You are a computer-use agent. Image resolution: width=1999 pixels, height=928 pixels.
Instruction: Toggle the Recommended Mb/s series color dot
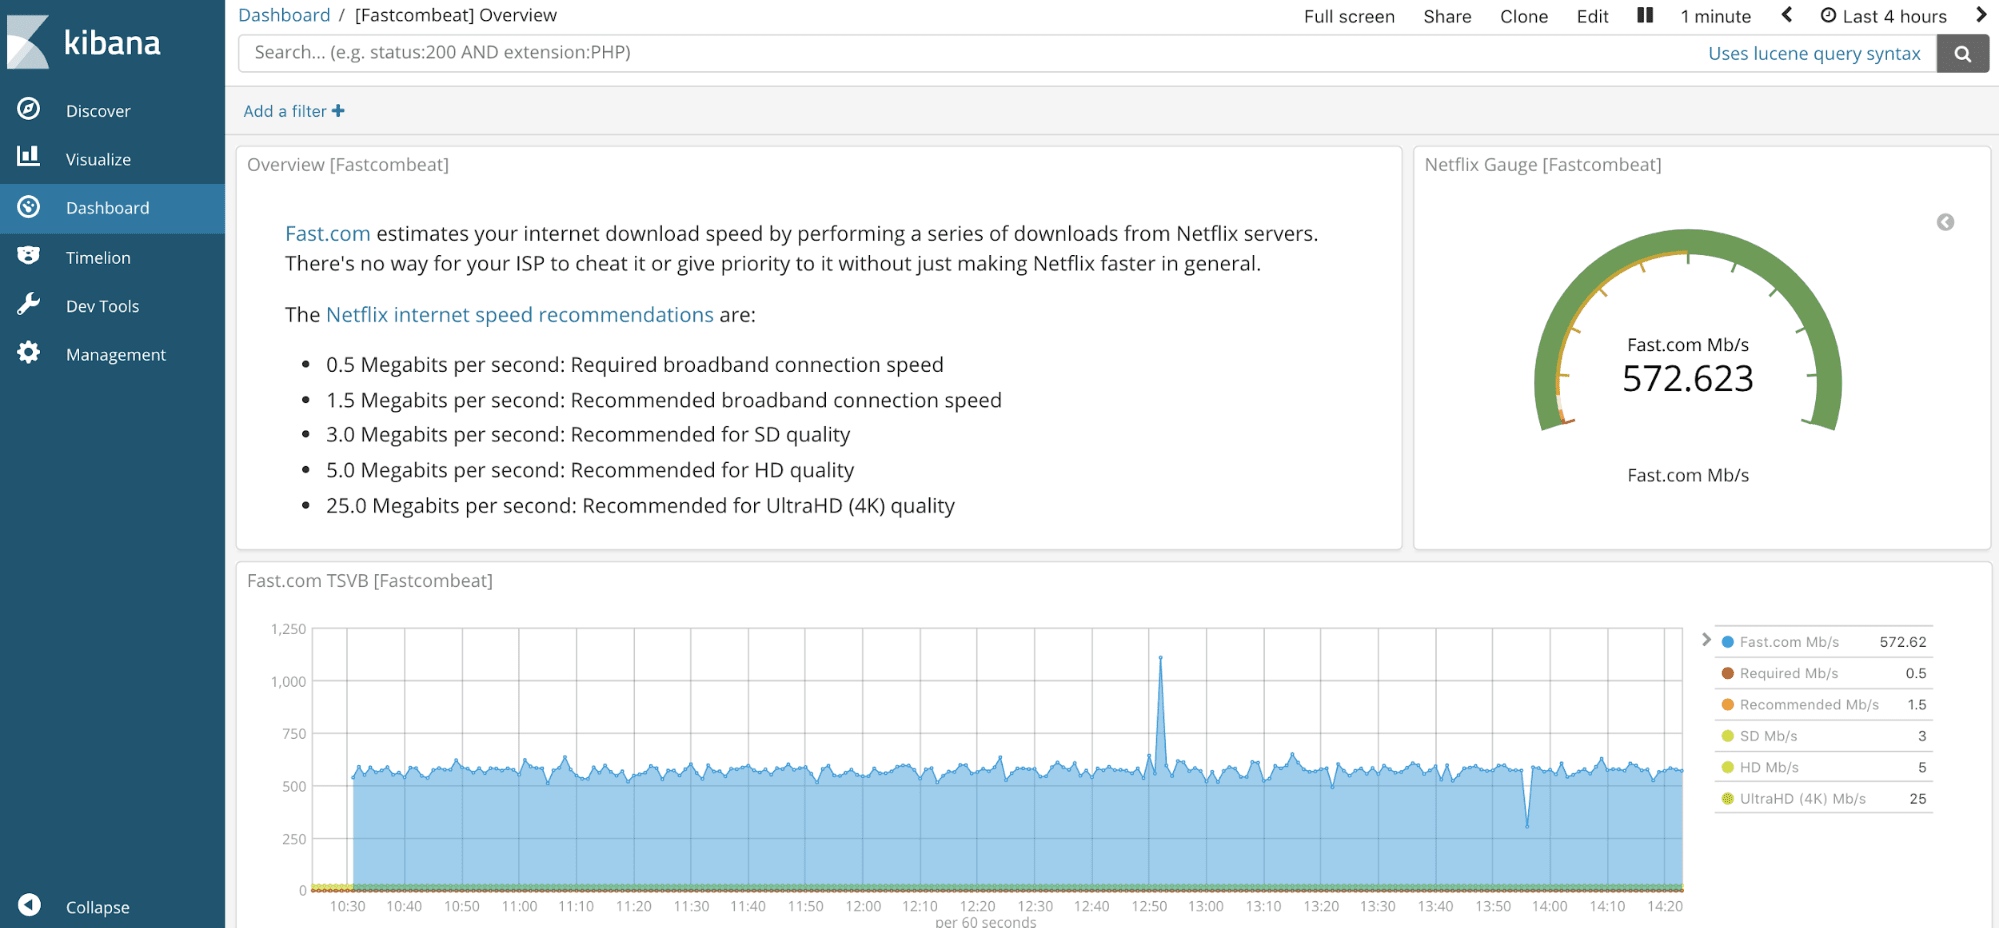tap(1727, 705)
